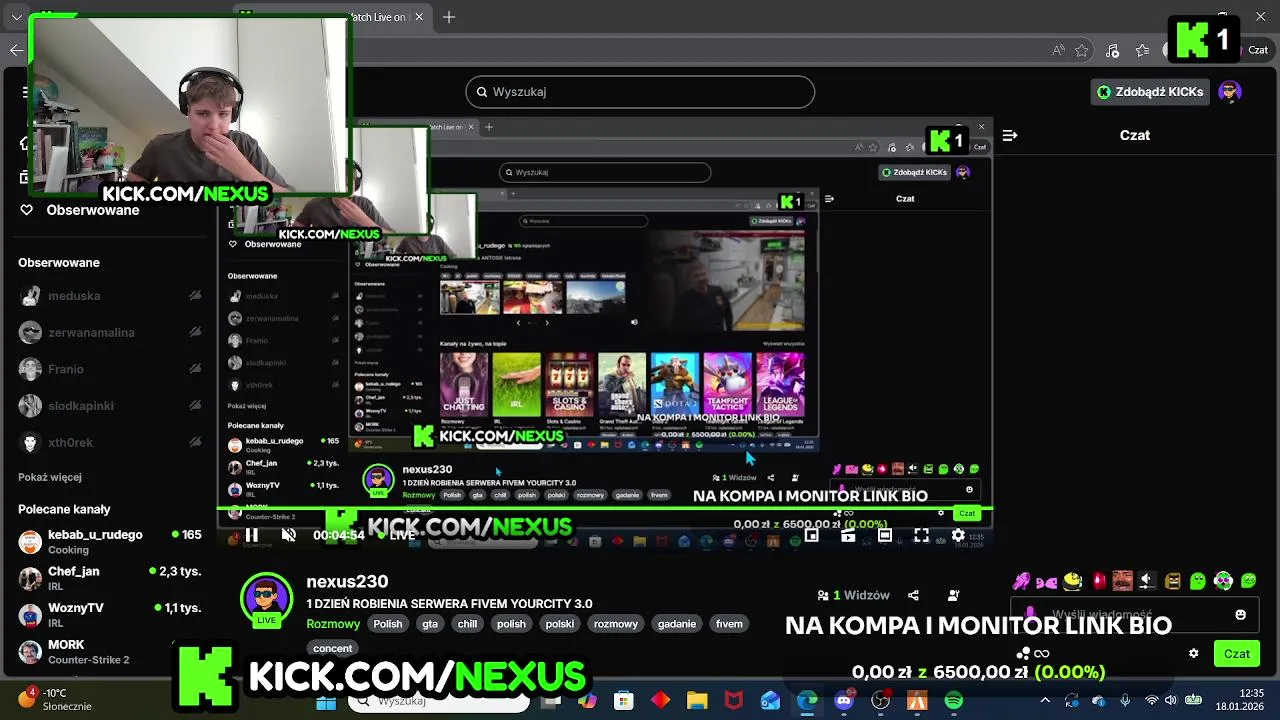Open Discord from the taskbar
Viewport: 1280px width, 720px height.
pyautogui.click(x=844, y=701)
